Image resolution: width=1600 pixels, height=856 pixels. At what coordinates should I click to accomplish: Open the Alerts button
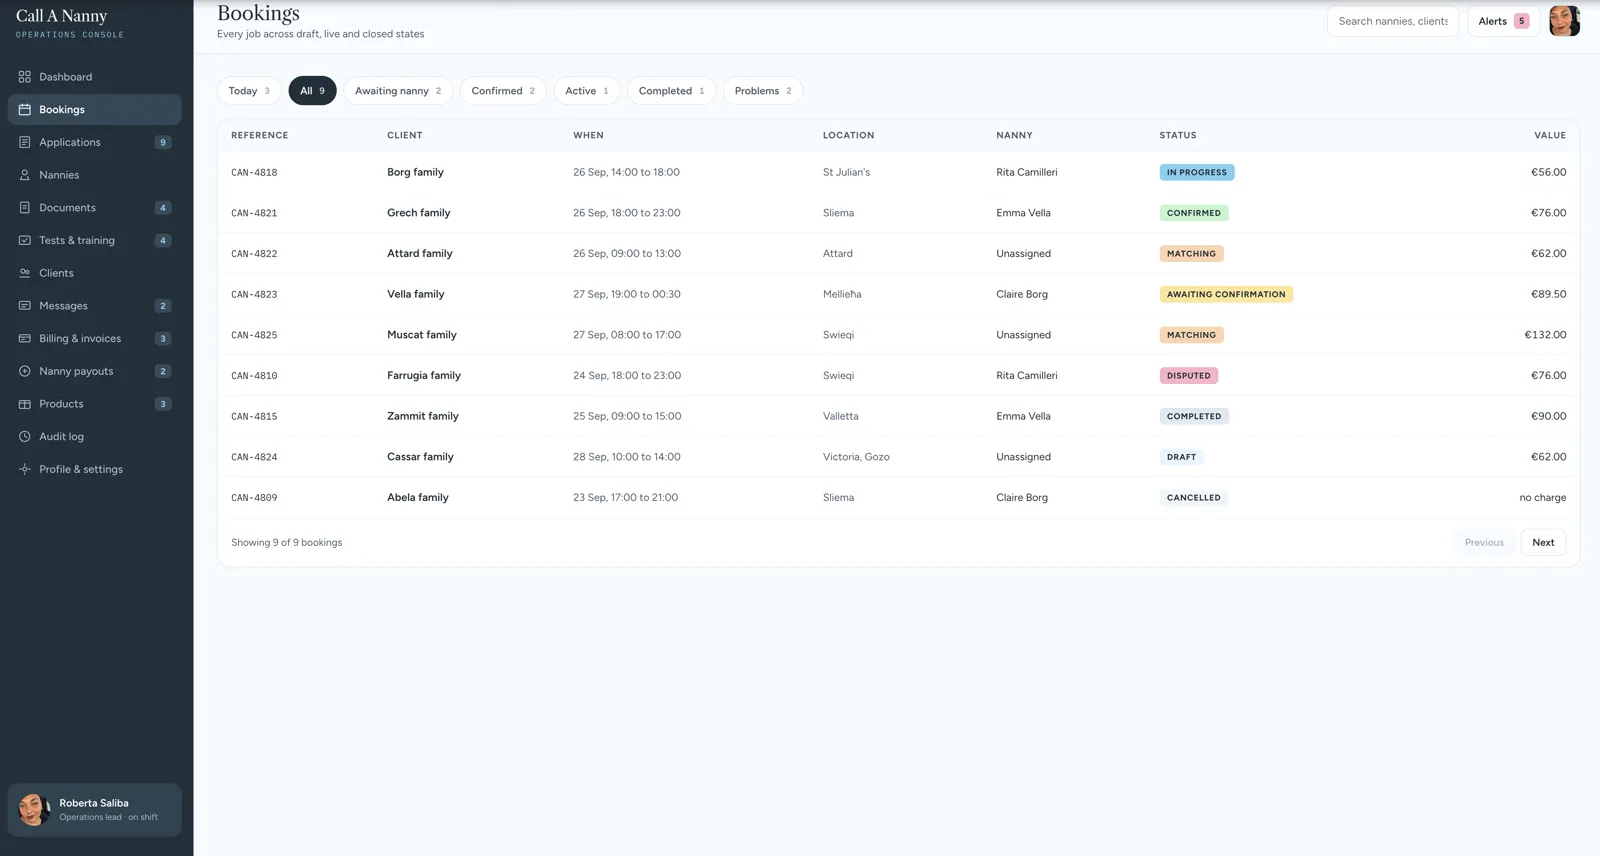[1503, 21]
